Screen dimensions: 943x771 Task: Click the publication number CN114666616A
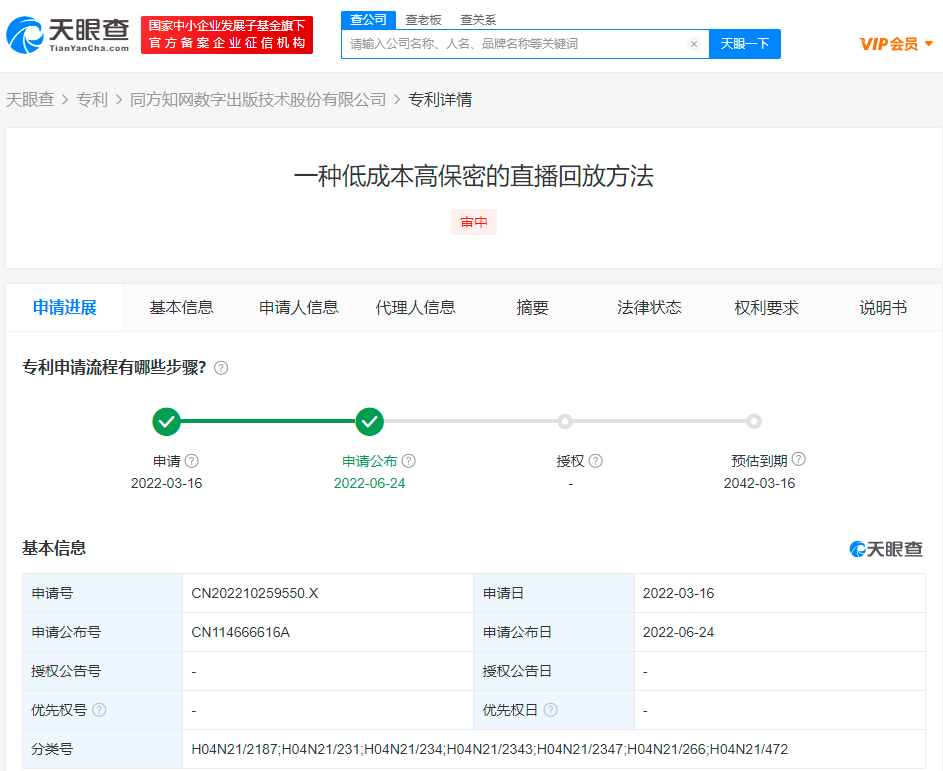point(241,633)
